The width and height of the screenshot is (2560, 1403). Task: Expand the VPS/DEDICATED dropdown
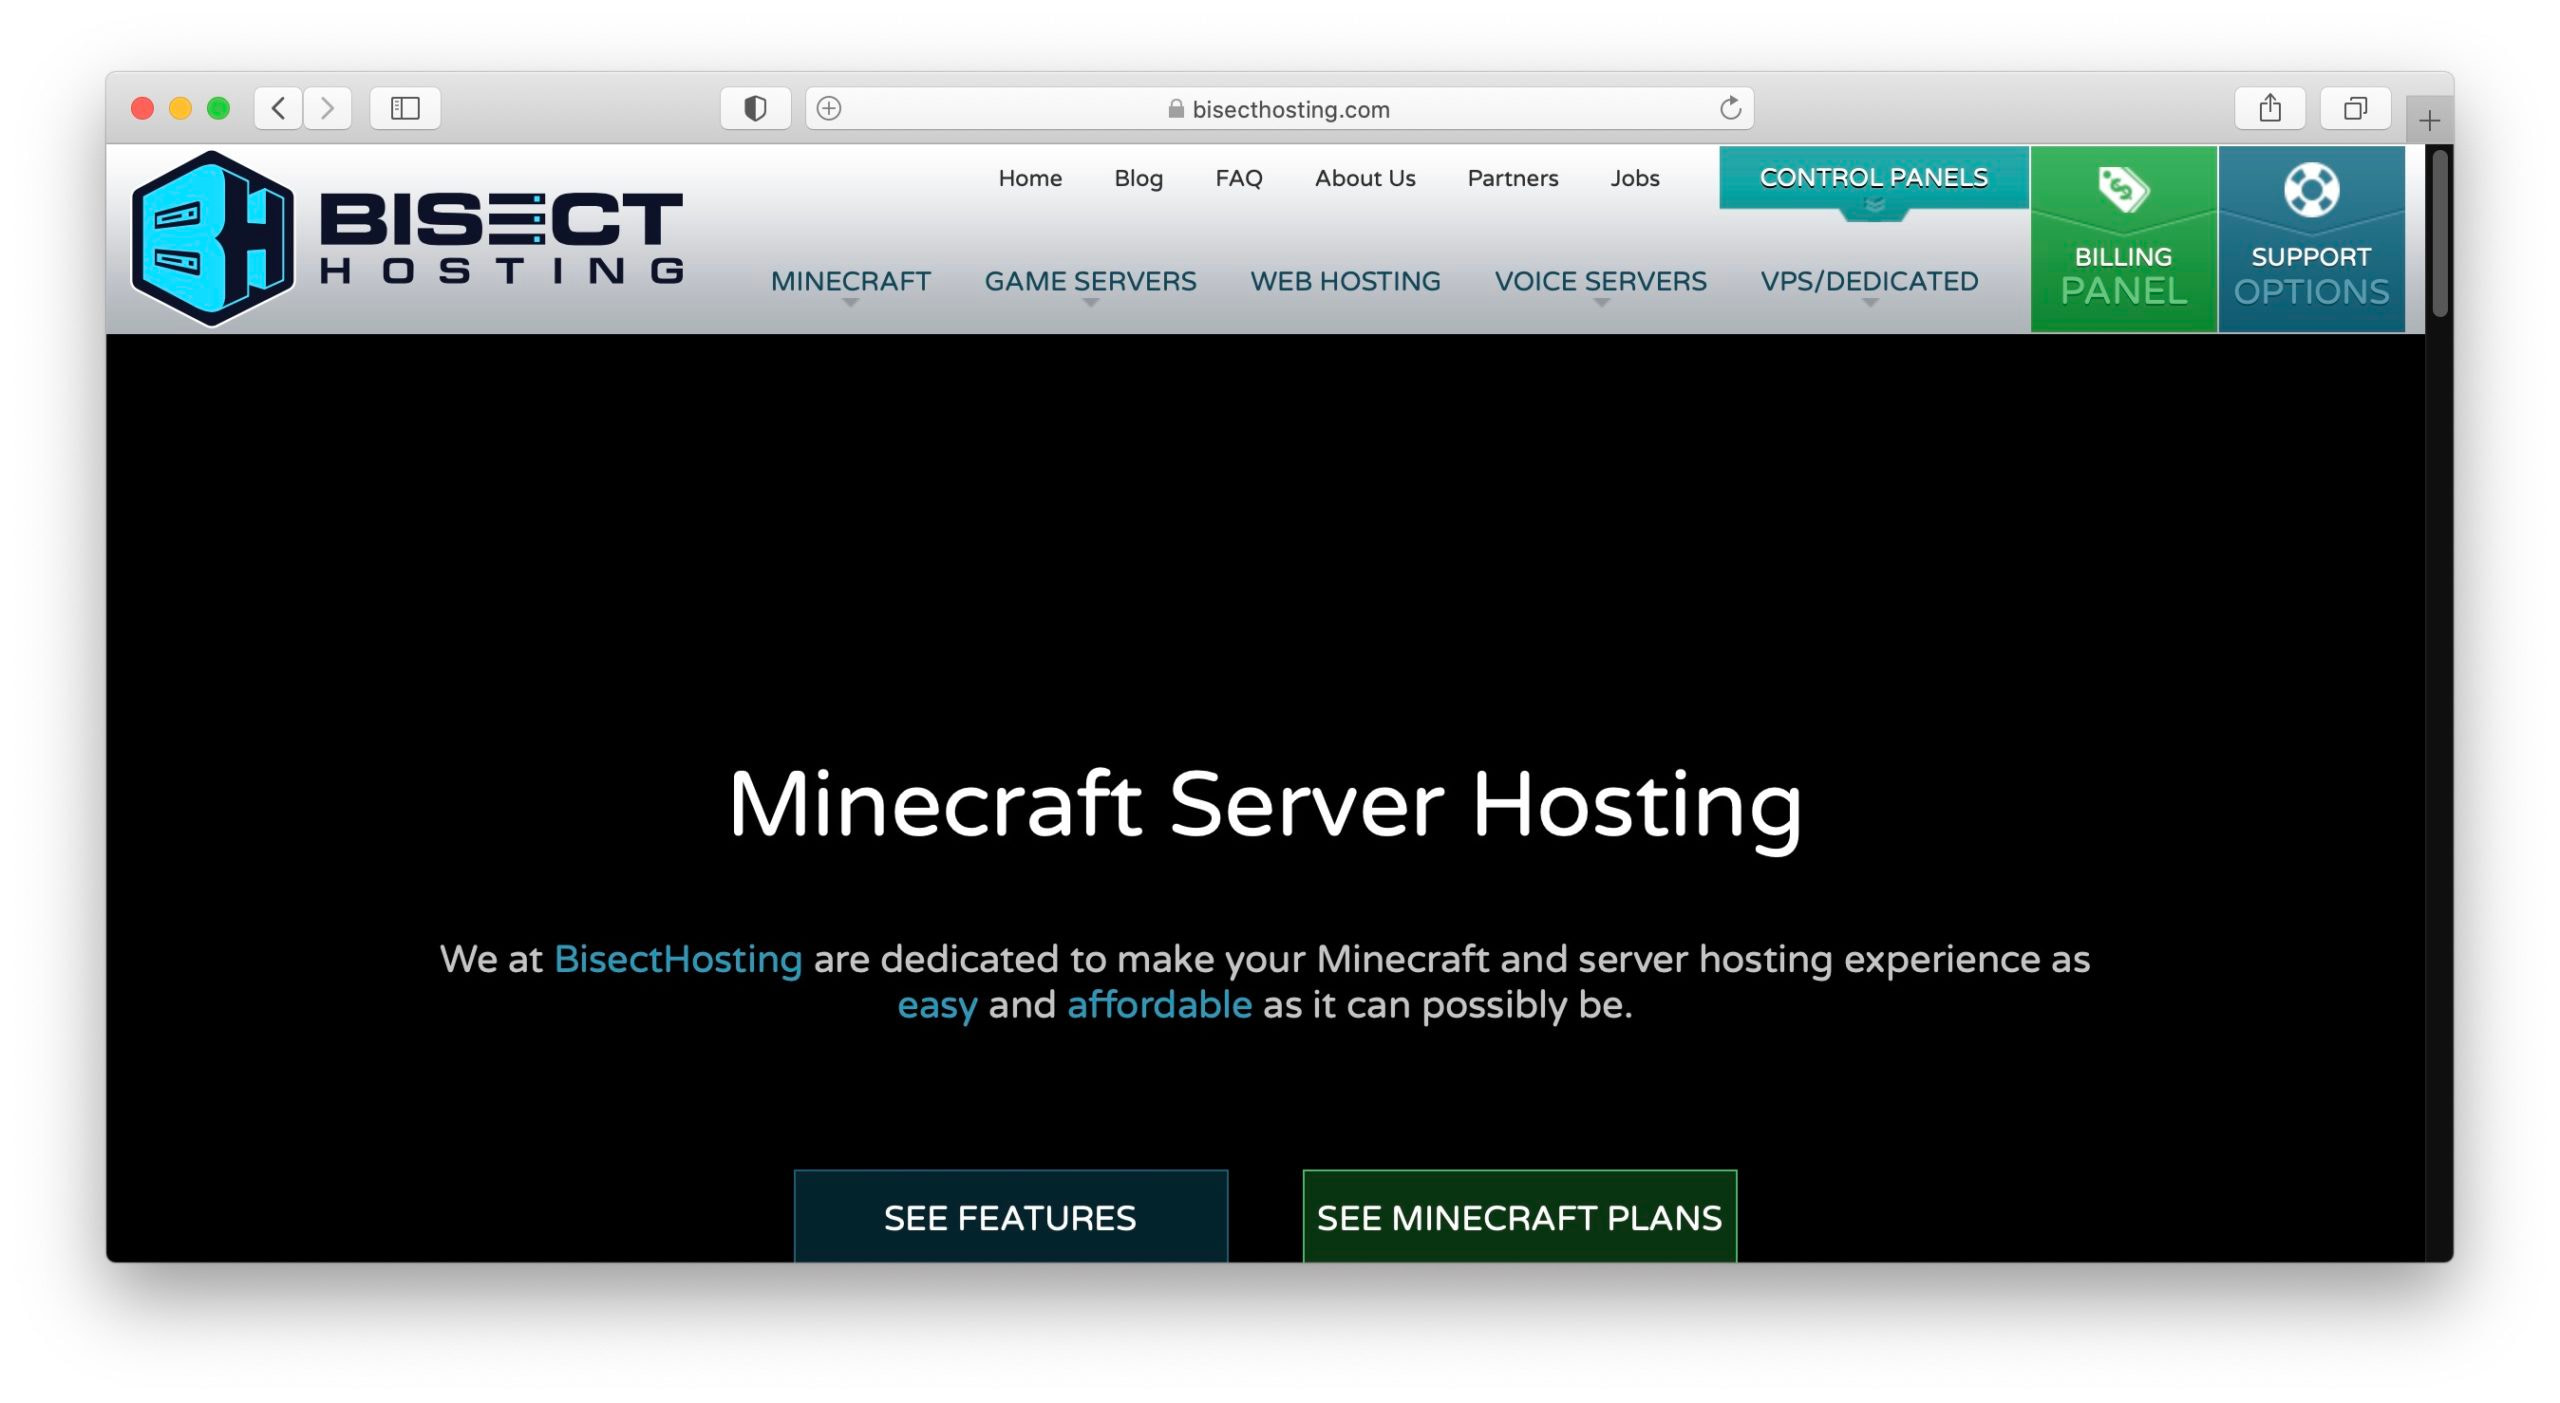[1871, 281]
